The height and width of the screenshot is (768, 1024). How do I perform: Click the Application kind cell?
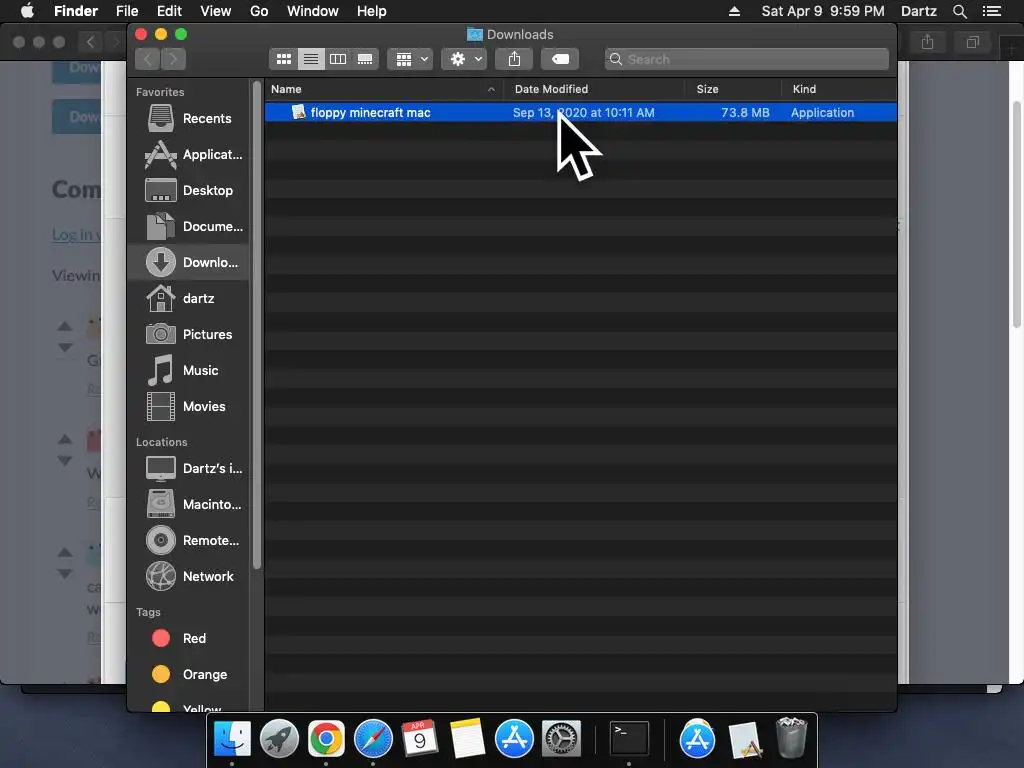[x=822, y=112]
